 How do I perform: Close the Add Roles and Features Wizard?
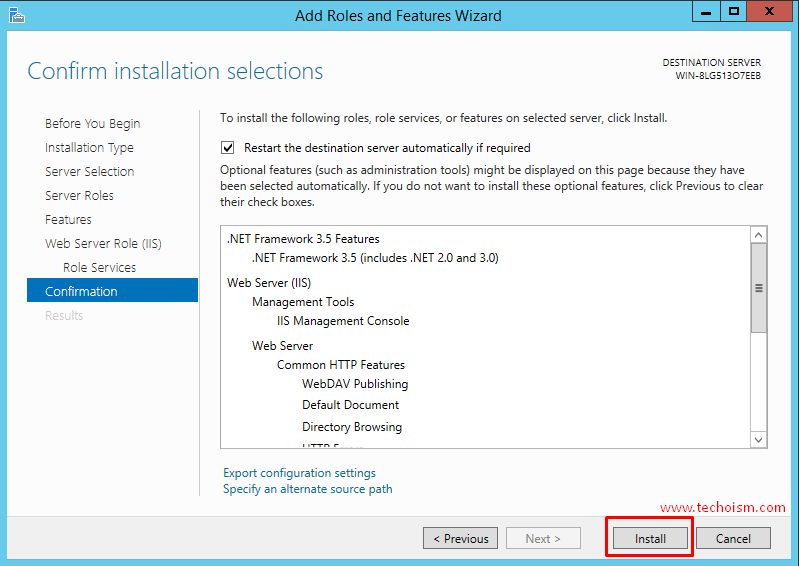769,12
